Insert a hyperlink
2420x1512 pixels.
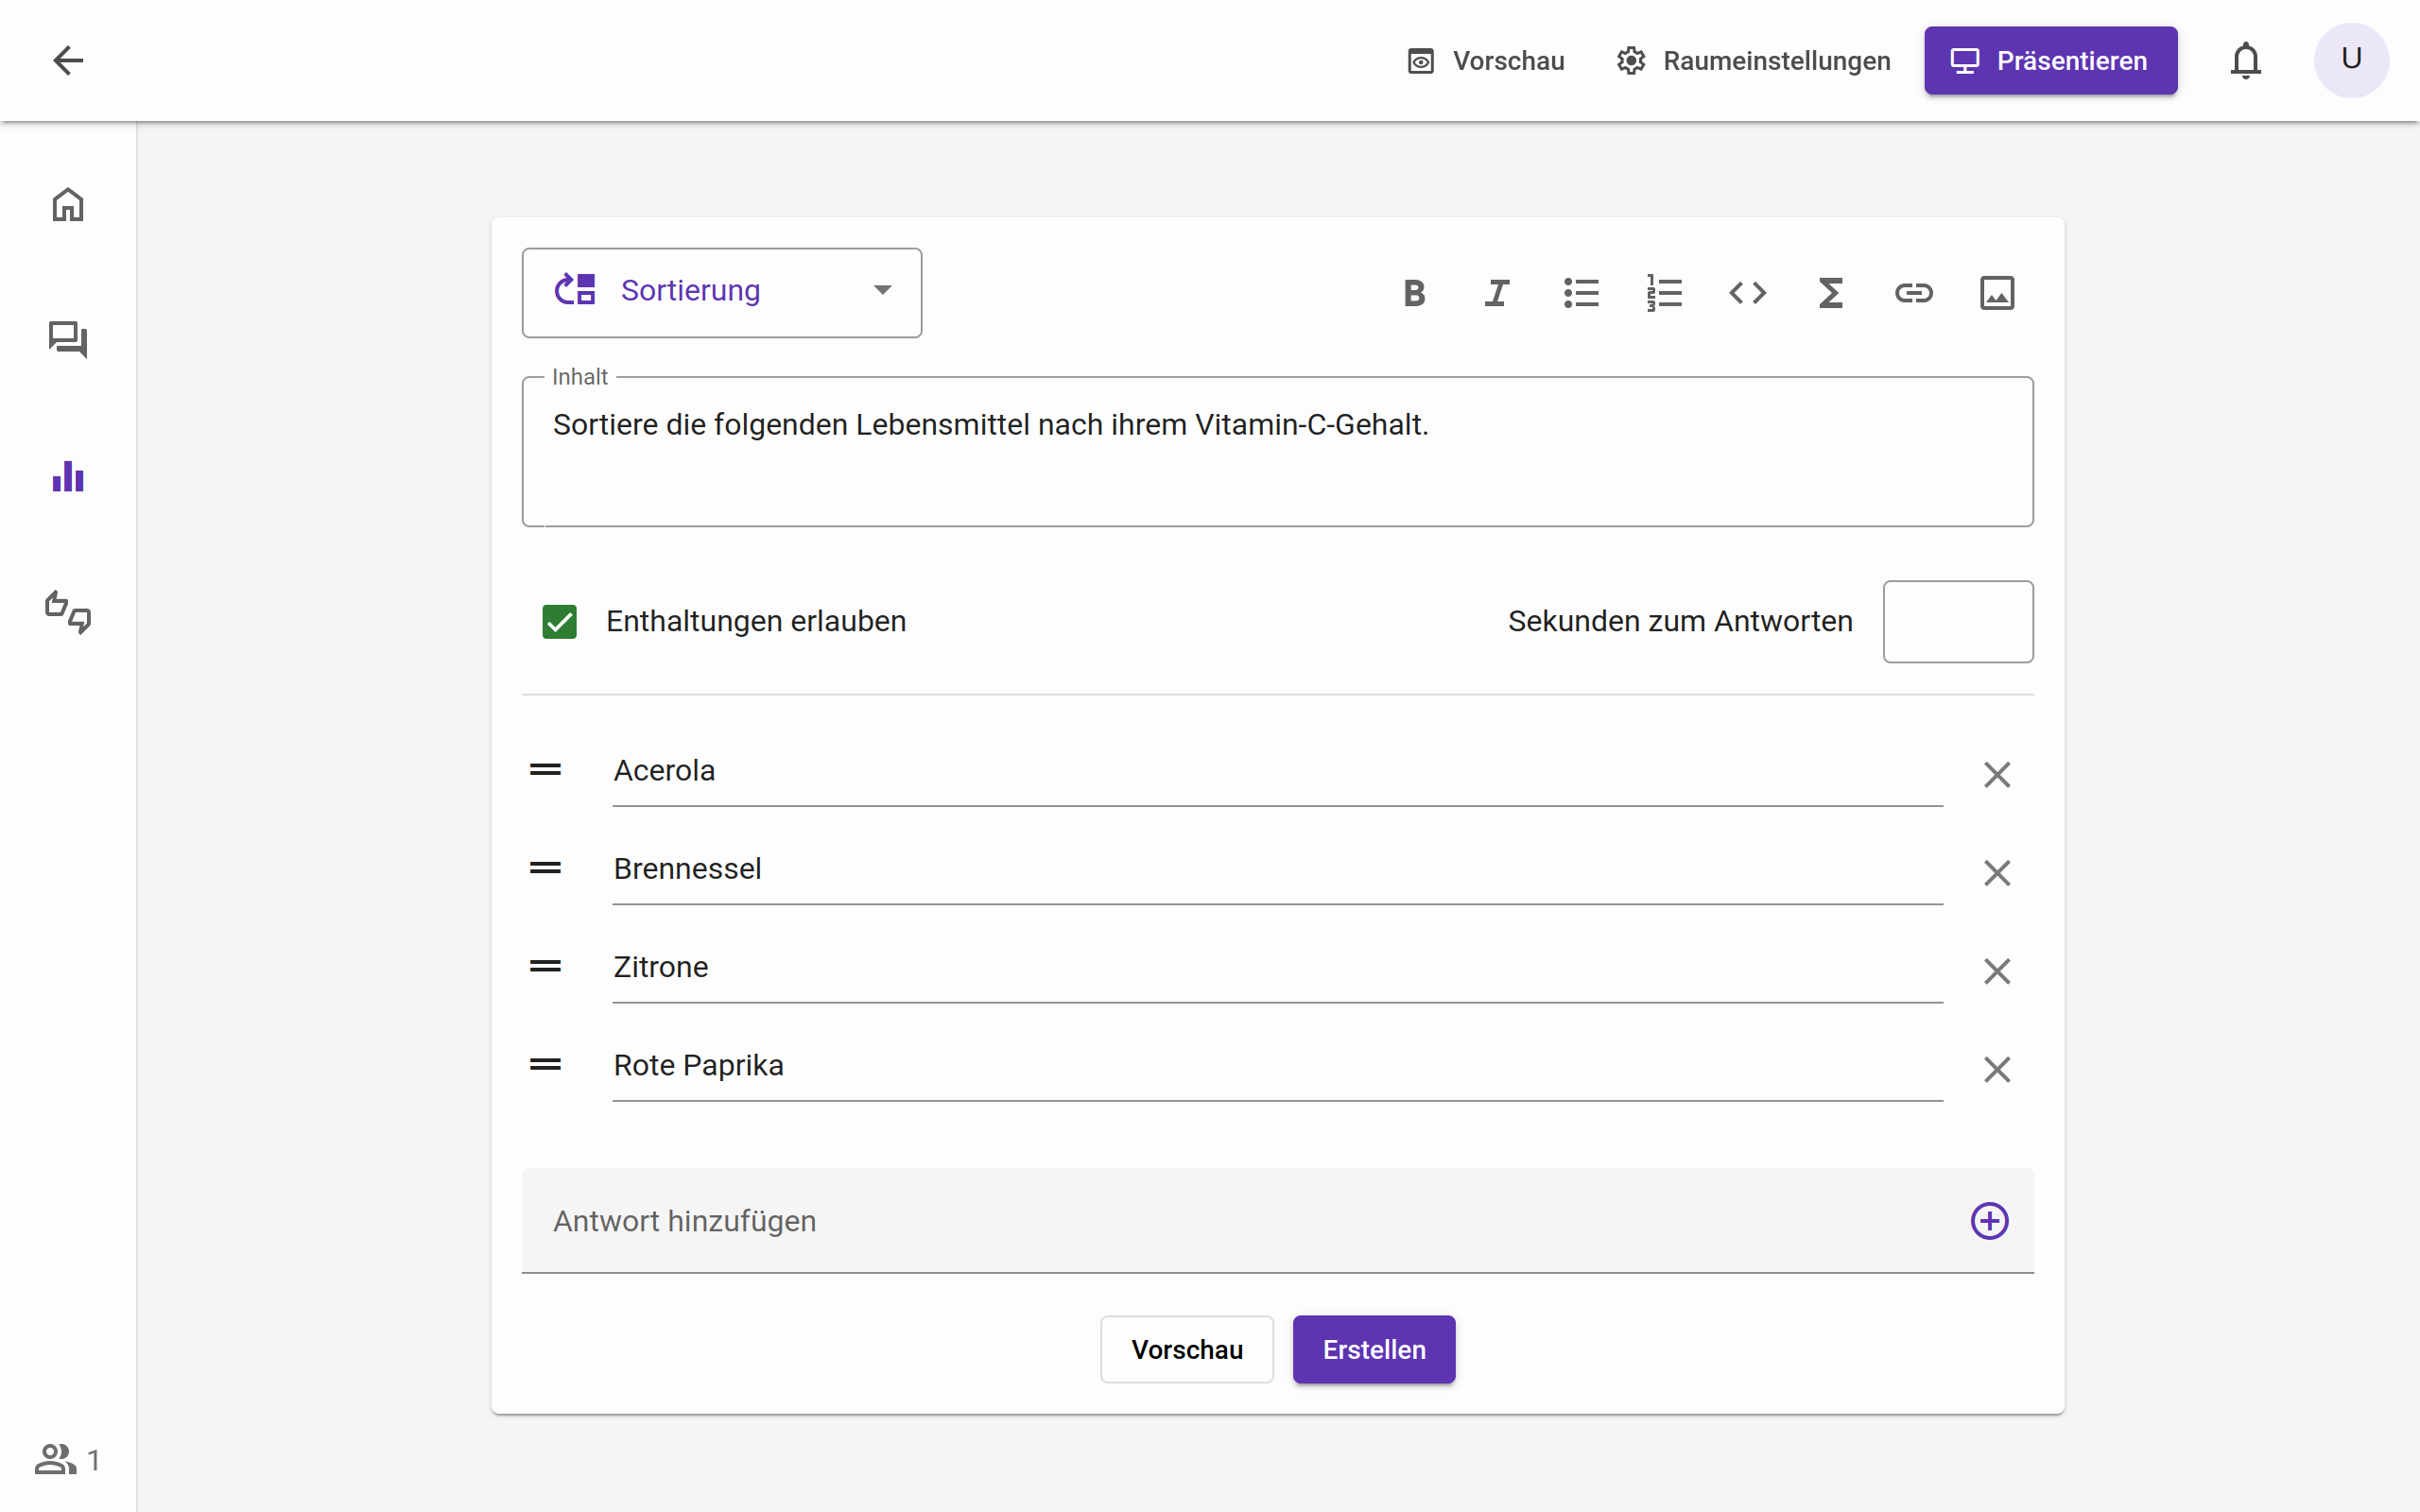pos(1913,293)
